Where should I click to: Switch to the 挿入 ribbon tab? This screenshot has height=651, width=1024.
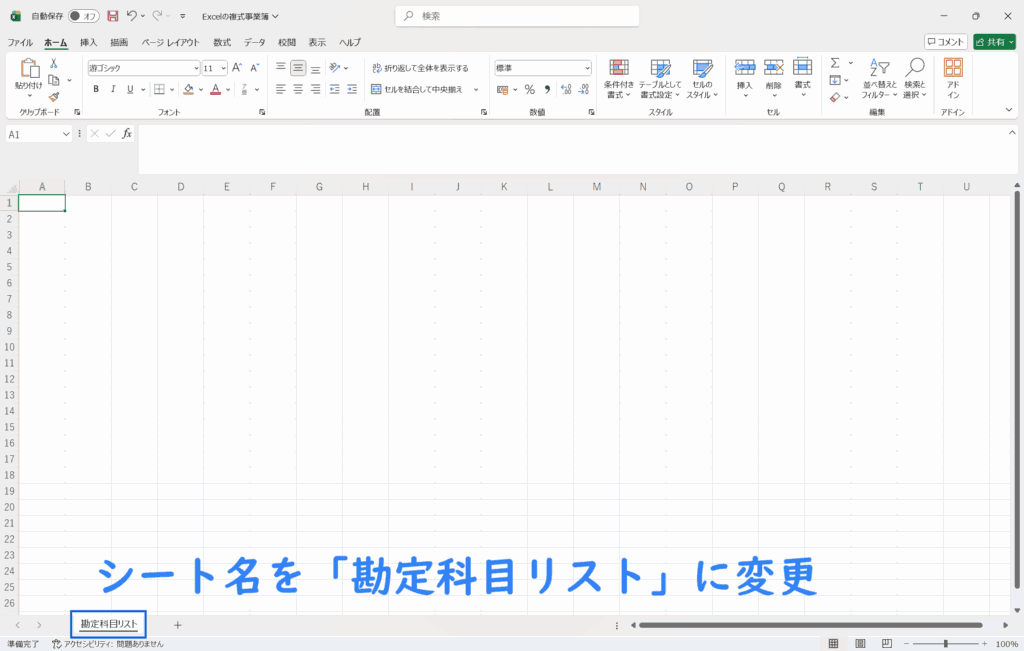point(89,42)
